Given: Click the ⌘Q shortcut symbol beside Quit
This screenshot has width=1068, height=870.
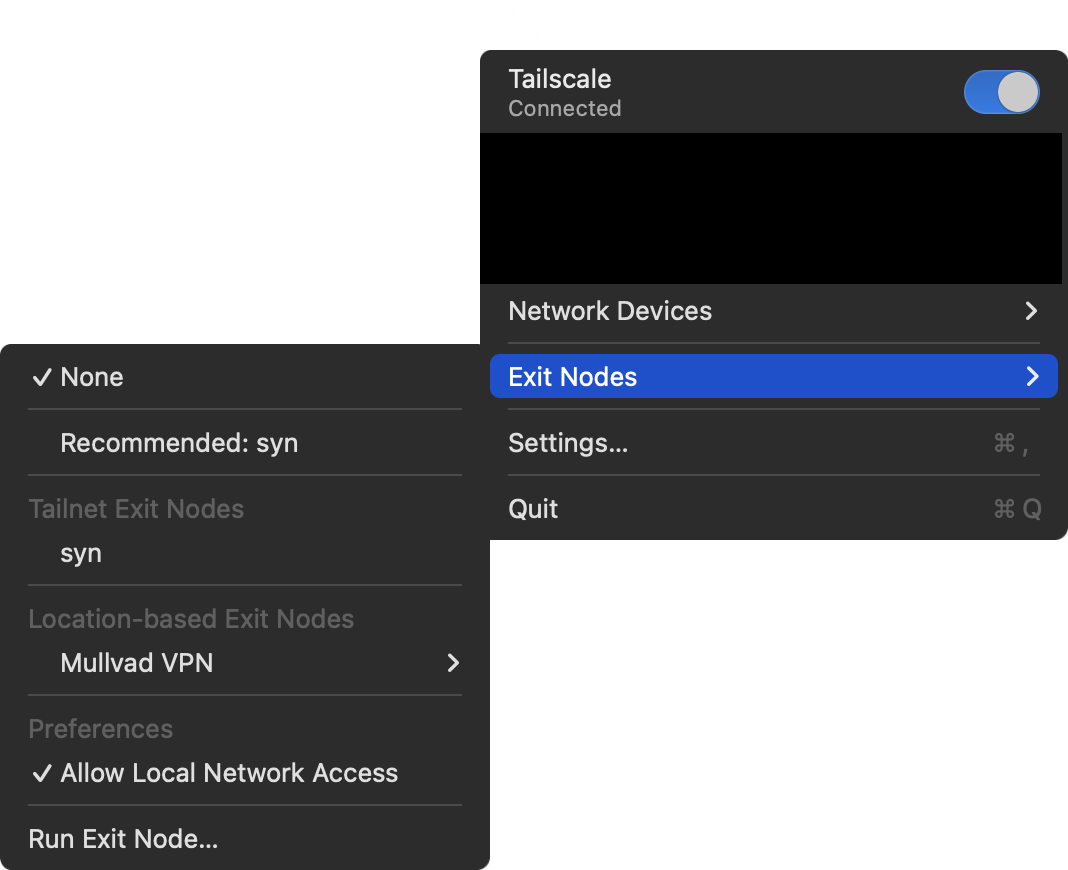Looking at the screenshot, I should [1017, 509].
